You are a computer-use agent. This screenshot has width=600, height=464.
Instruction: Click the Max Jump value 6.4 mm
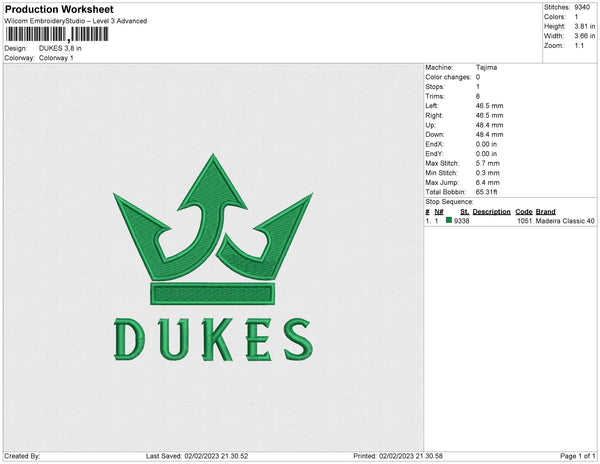[488, 182]
